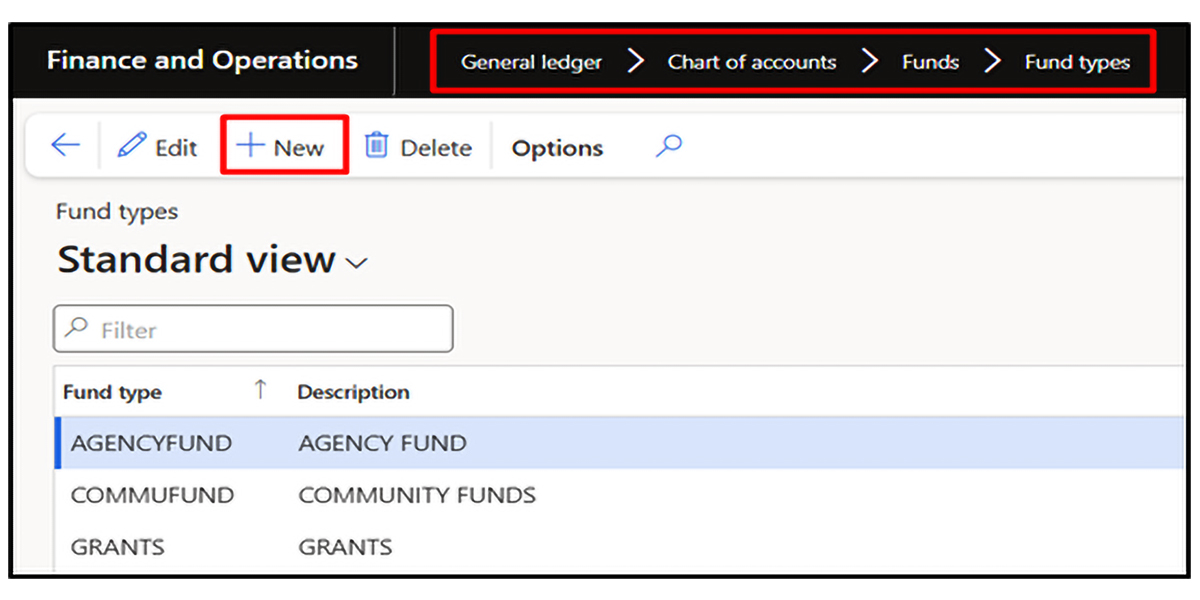Navigate to General ledger in the breadcrumb
Screen dimensions: 1200x600
point(530,61)
